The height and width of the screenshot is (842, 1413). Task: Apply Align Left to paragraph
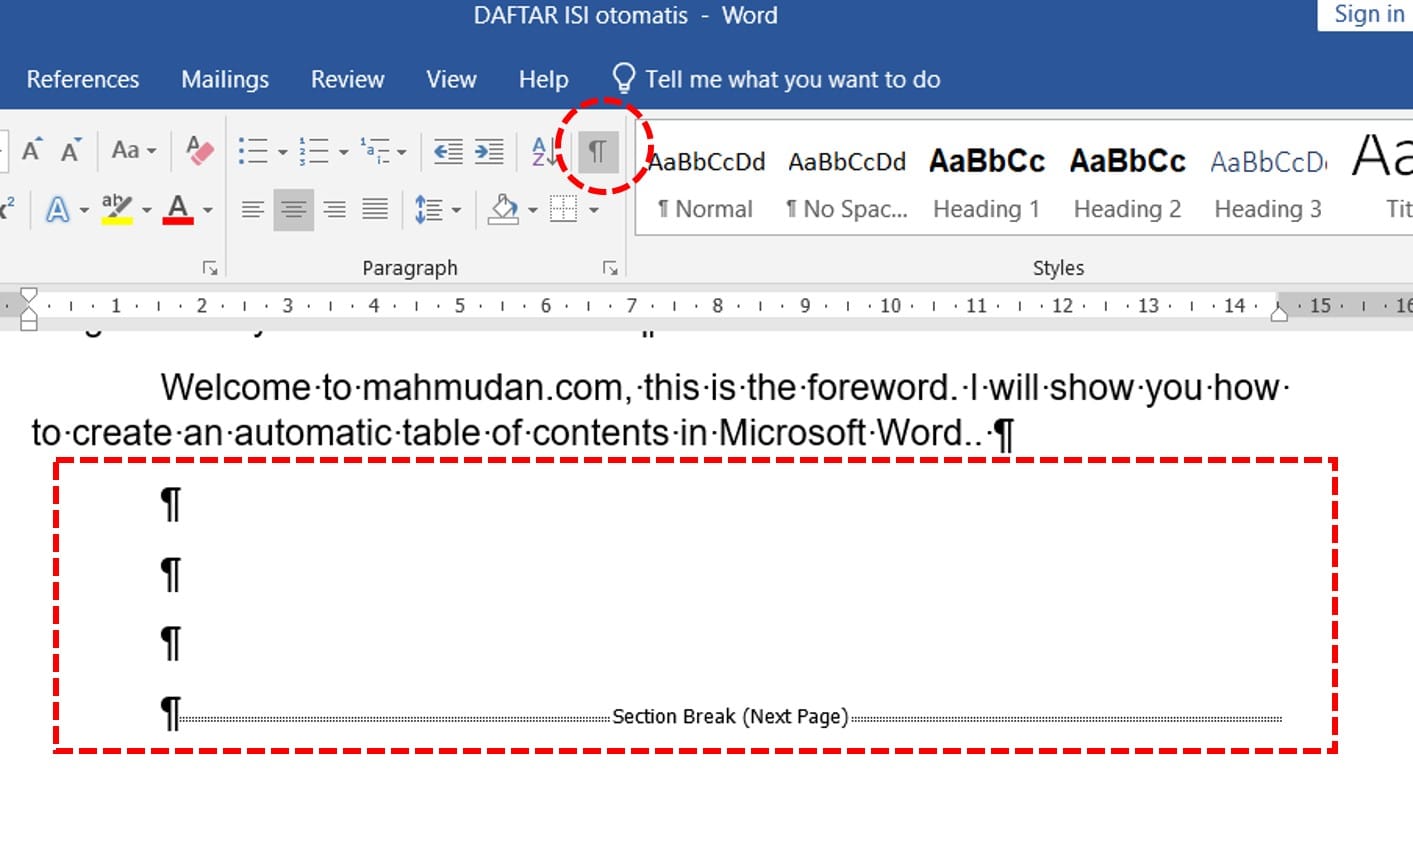coord(252,210)
